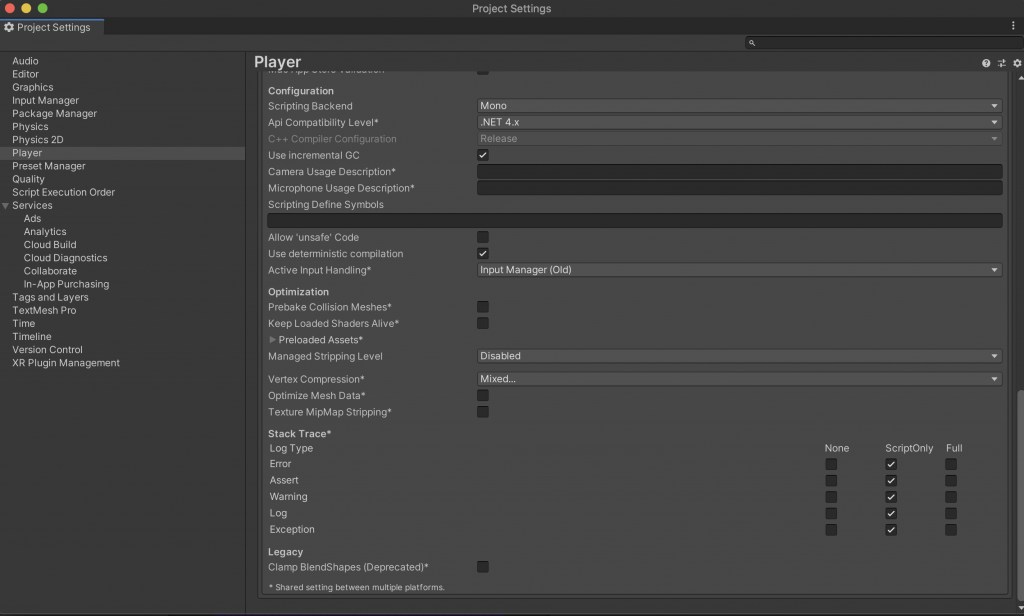Open Player settings help via question mark icon
1024x616 pixels.
tap(986, 62)
